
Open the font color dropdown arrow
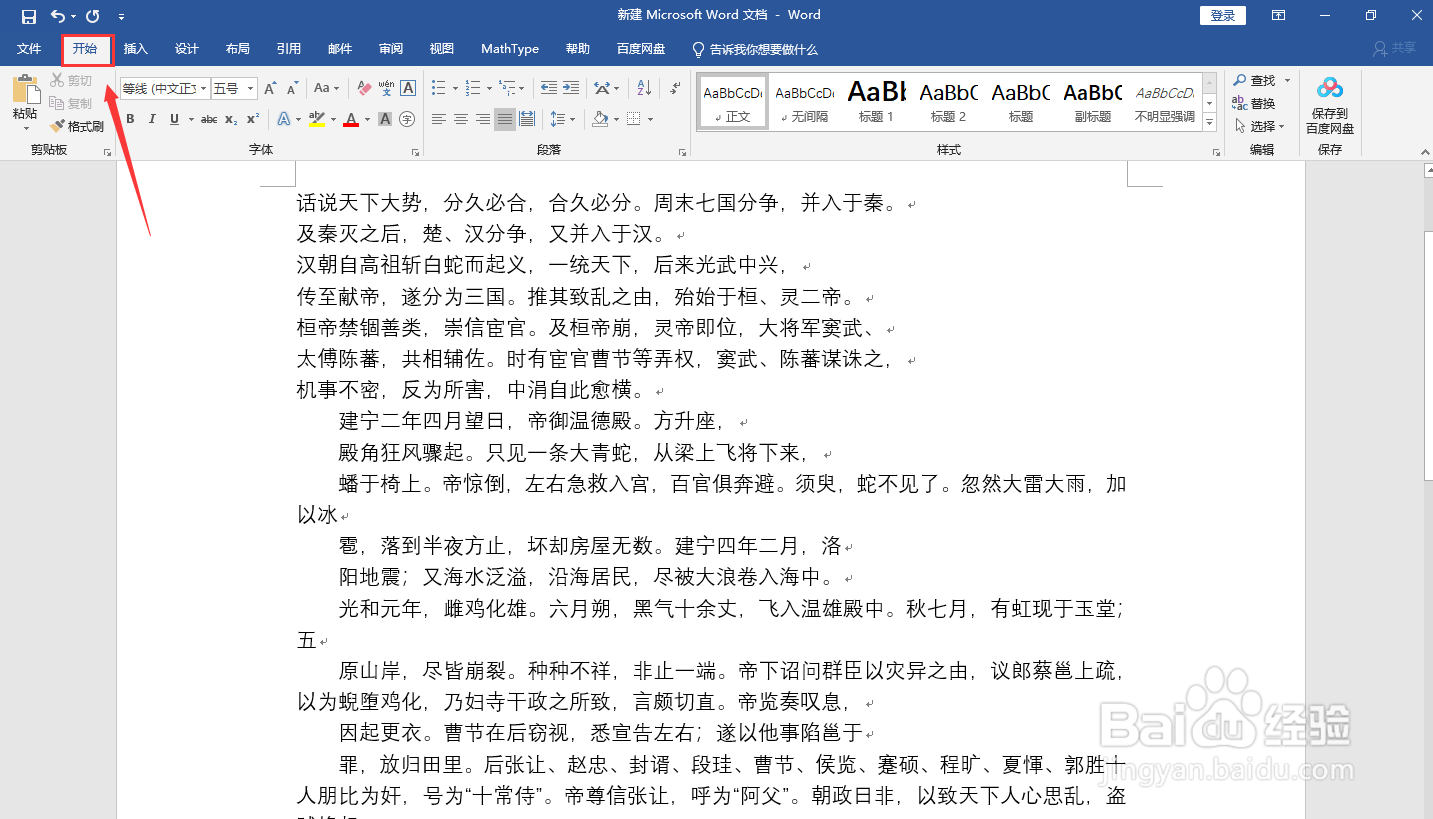tap(367, 120)
